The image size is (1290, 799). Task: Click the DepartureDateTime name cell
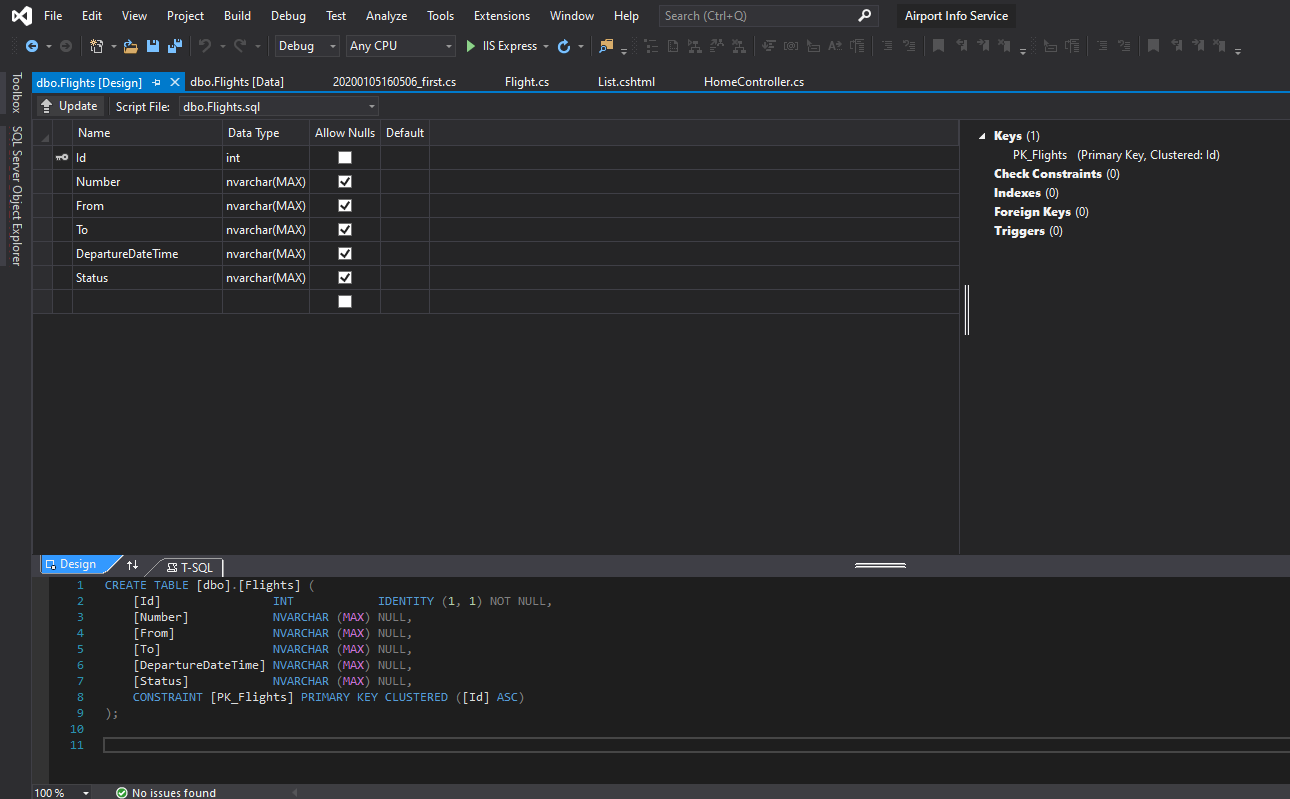(147, 254)
